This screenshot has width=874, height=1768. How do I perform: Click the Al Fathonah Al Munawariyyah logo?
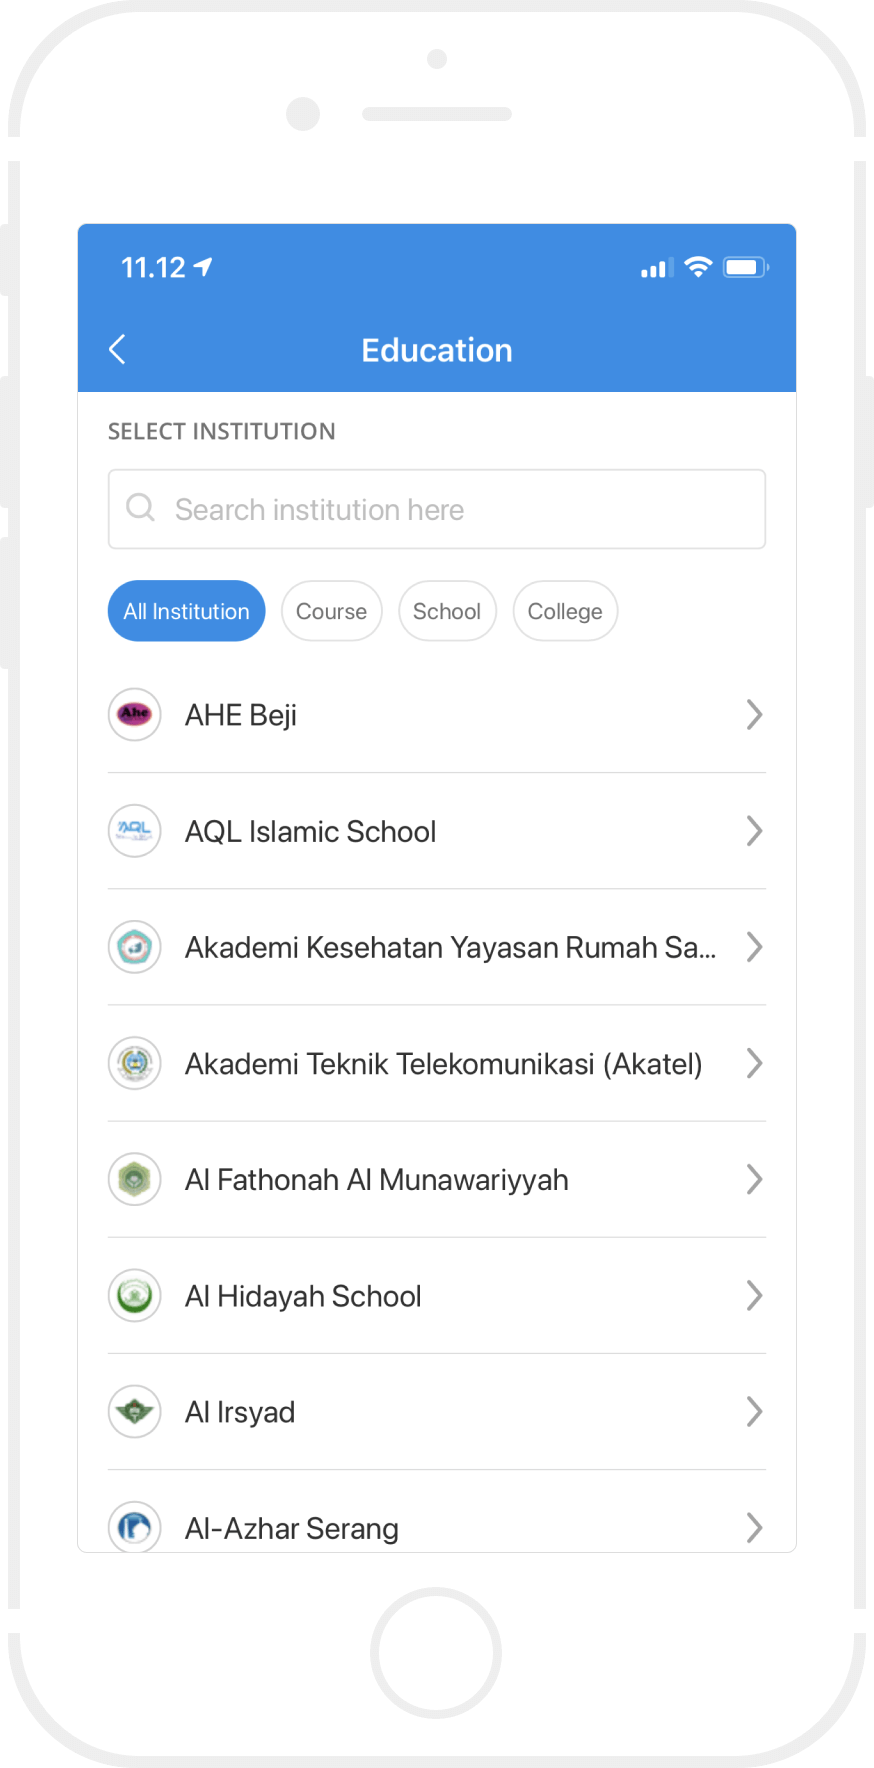[x=135, y=1180]
